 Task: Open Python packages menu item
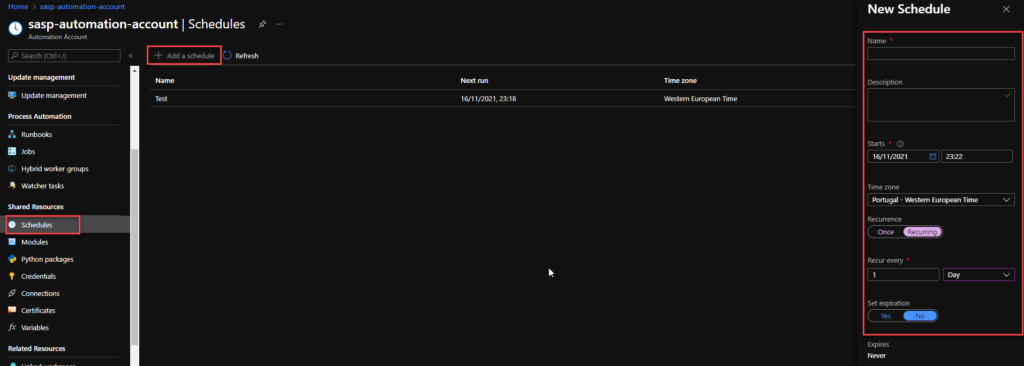47,259
